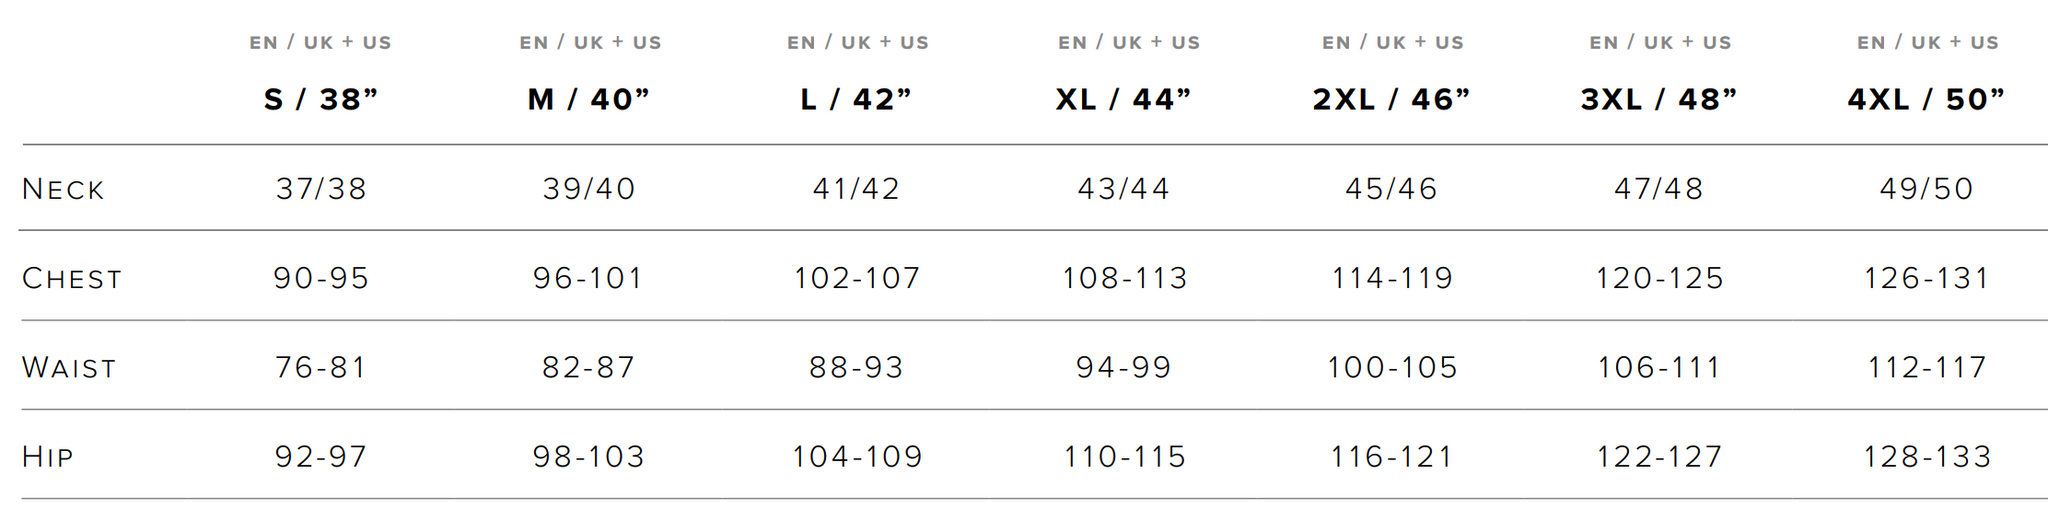2048x532 pixels.
Task: Click the Waist row label
Action: pyautogui.click(x=69, y=368)
